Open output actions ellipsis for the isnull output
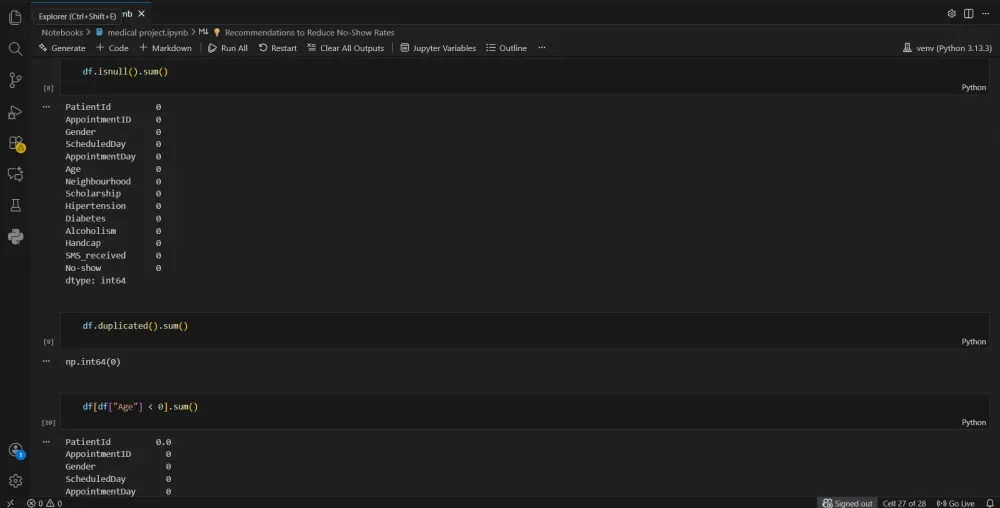 46,106
